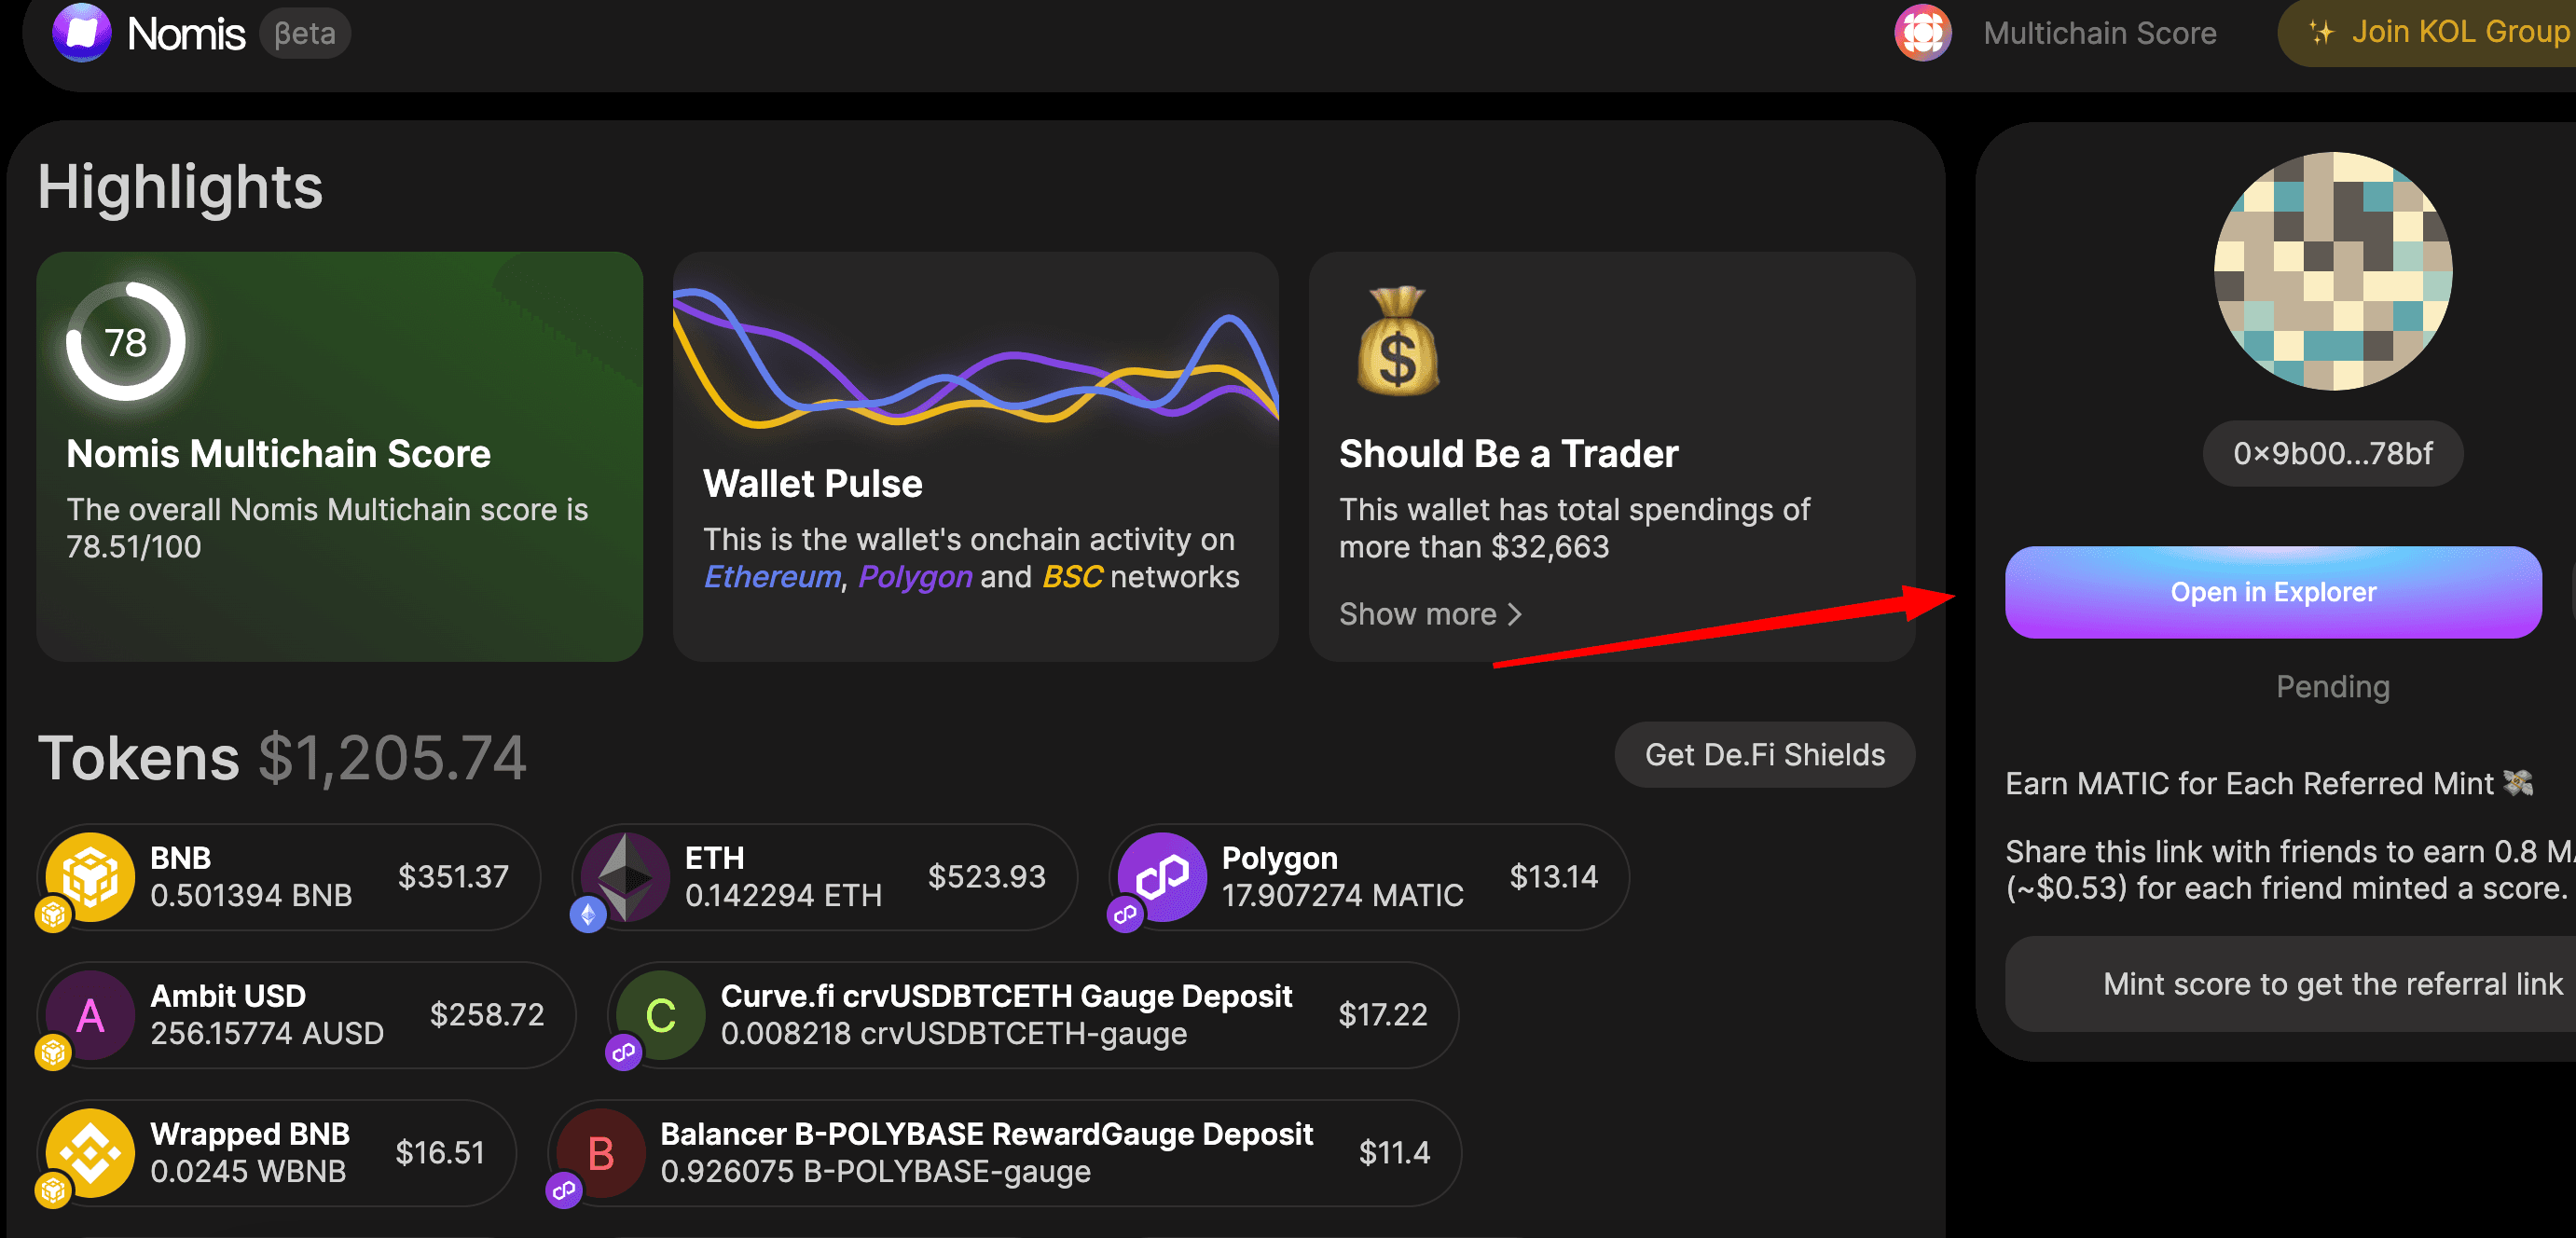Expand Show more under Should Be a Trader
The image size is (2576, 1238).
pyautogui.click(x=1429, y=614)
